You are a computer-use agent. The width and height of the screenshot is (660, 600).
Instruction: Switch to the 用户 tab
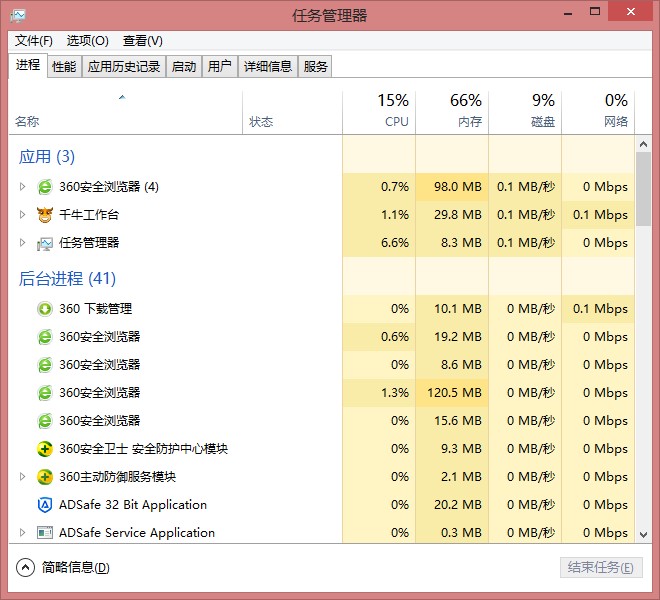pos(220,67)
